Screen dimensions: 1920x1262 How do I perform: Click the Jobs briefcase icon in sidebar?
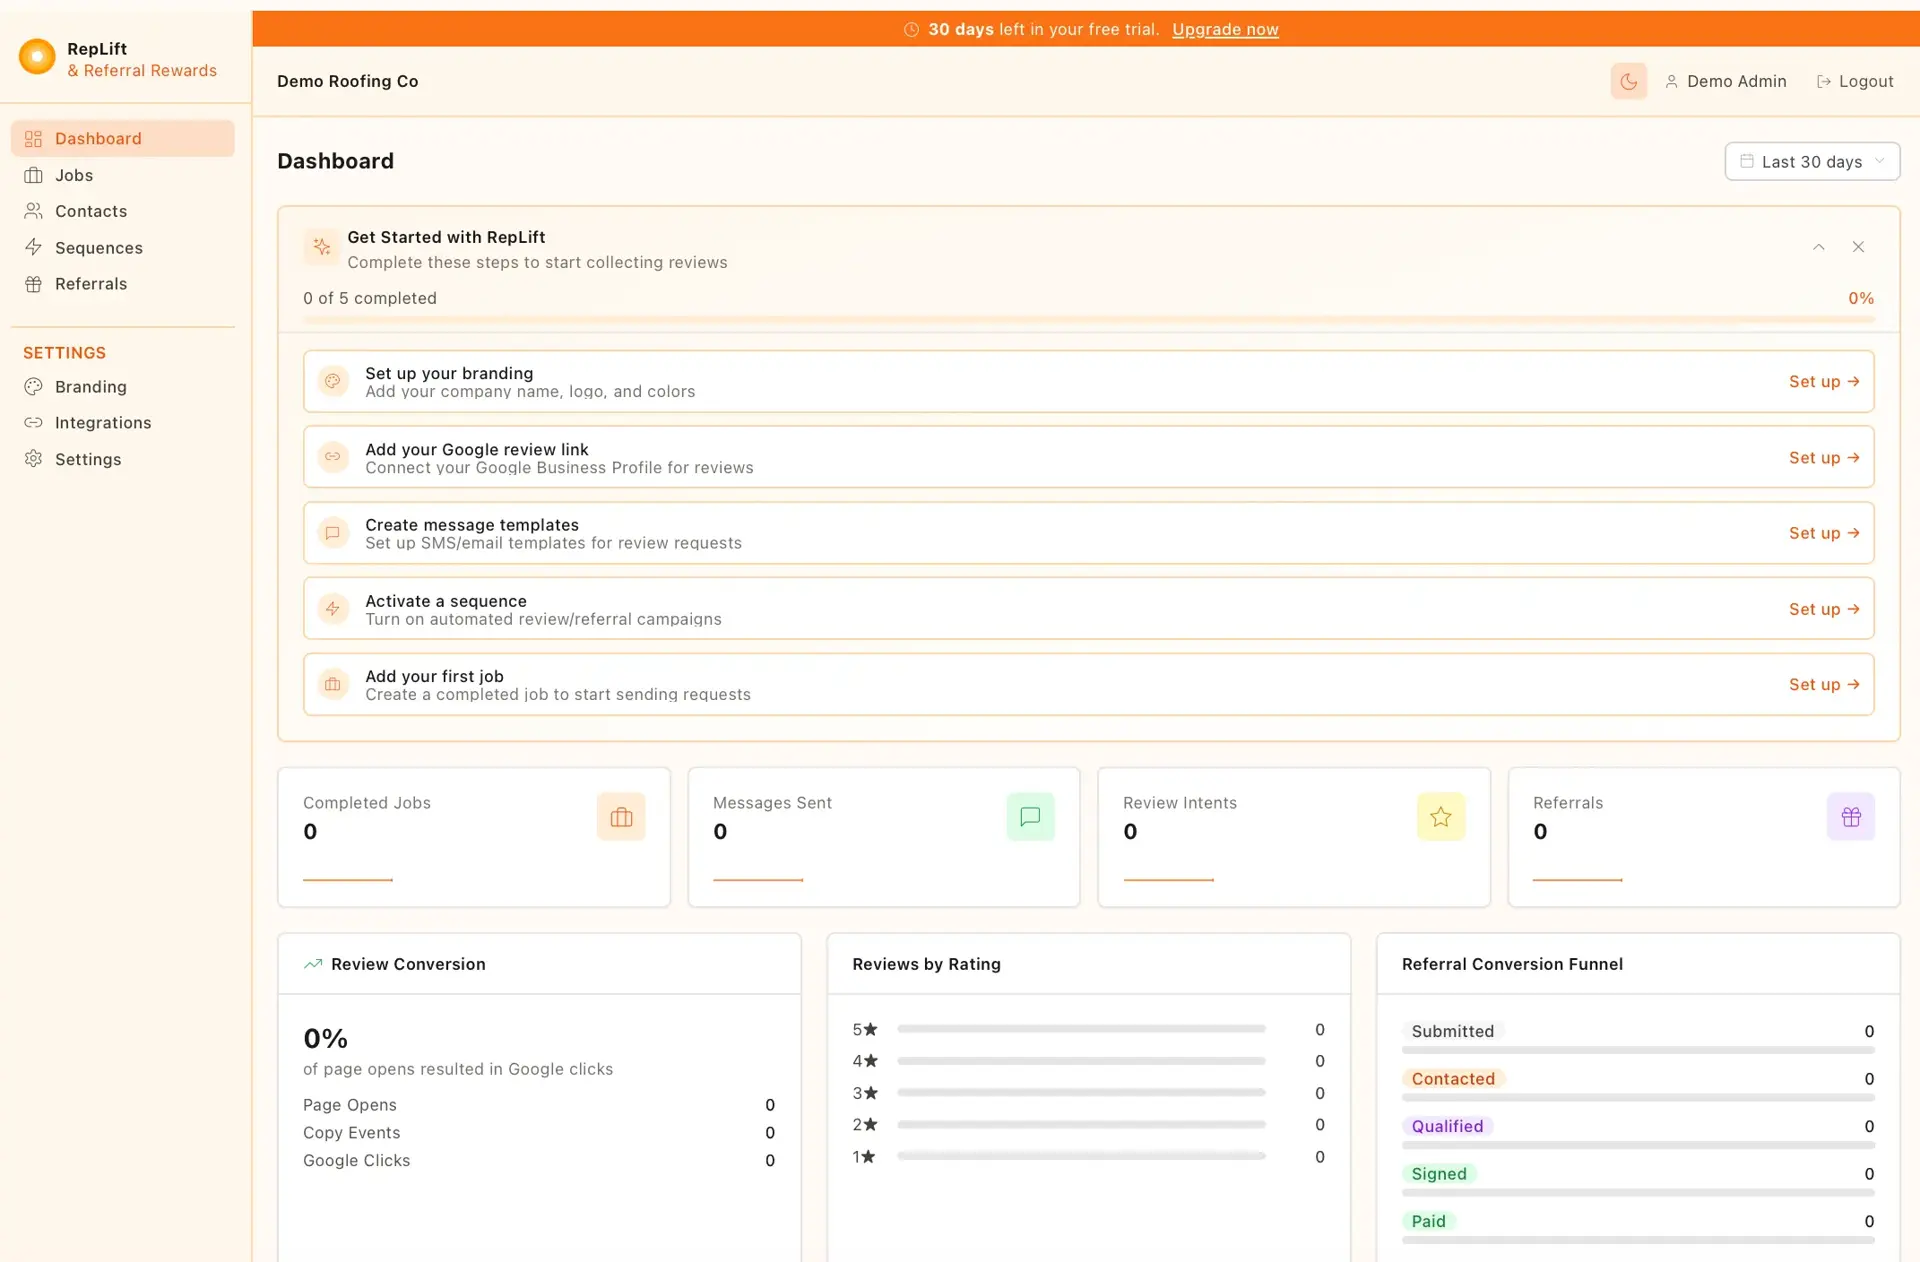pos(33,175)
